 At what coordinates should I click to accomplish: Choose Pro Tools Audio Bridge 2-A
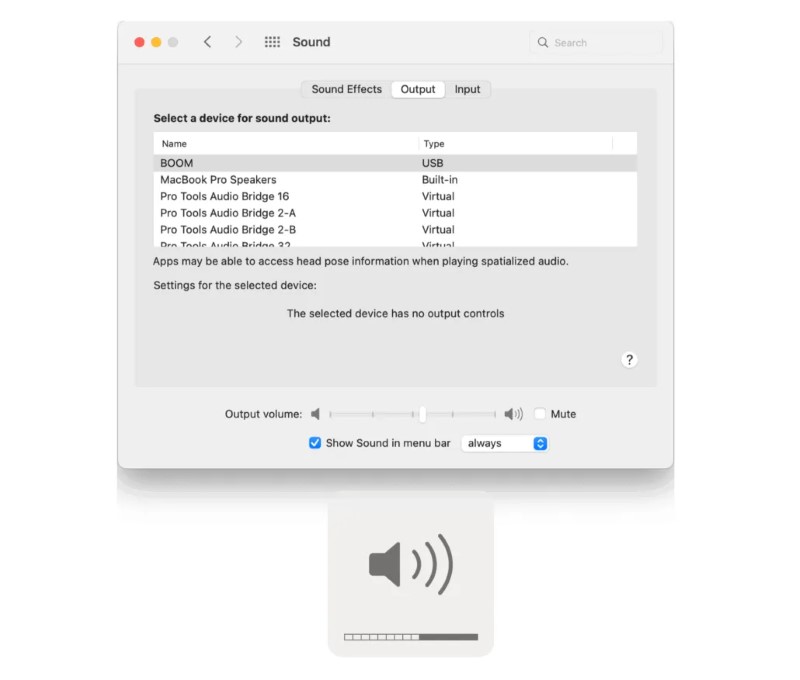[395, 213]
